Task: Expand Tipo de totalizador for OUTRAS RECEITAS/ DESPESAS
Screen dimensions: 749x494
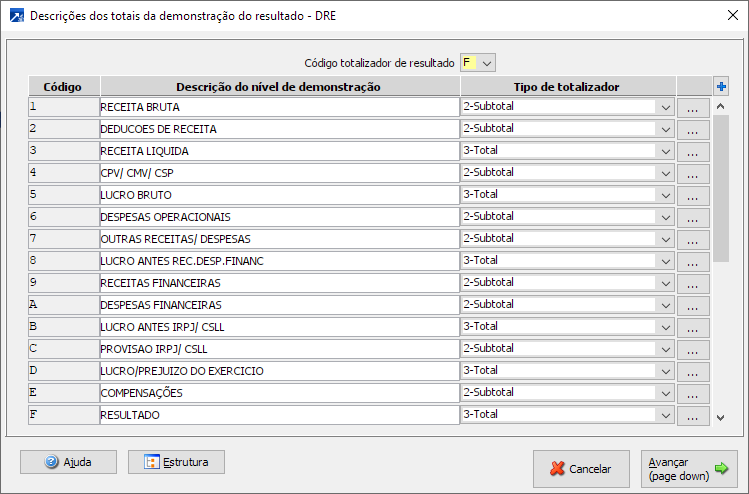Action: [x=666, y=239]
